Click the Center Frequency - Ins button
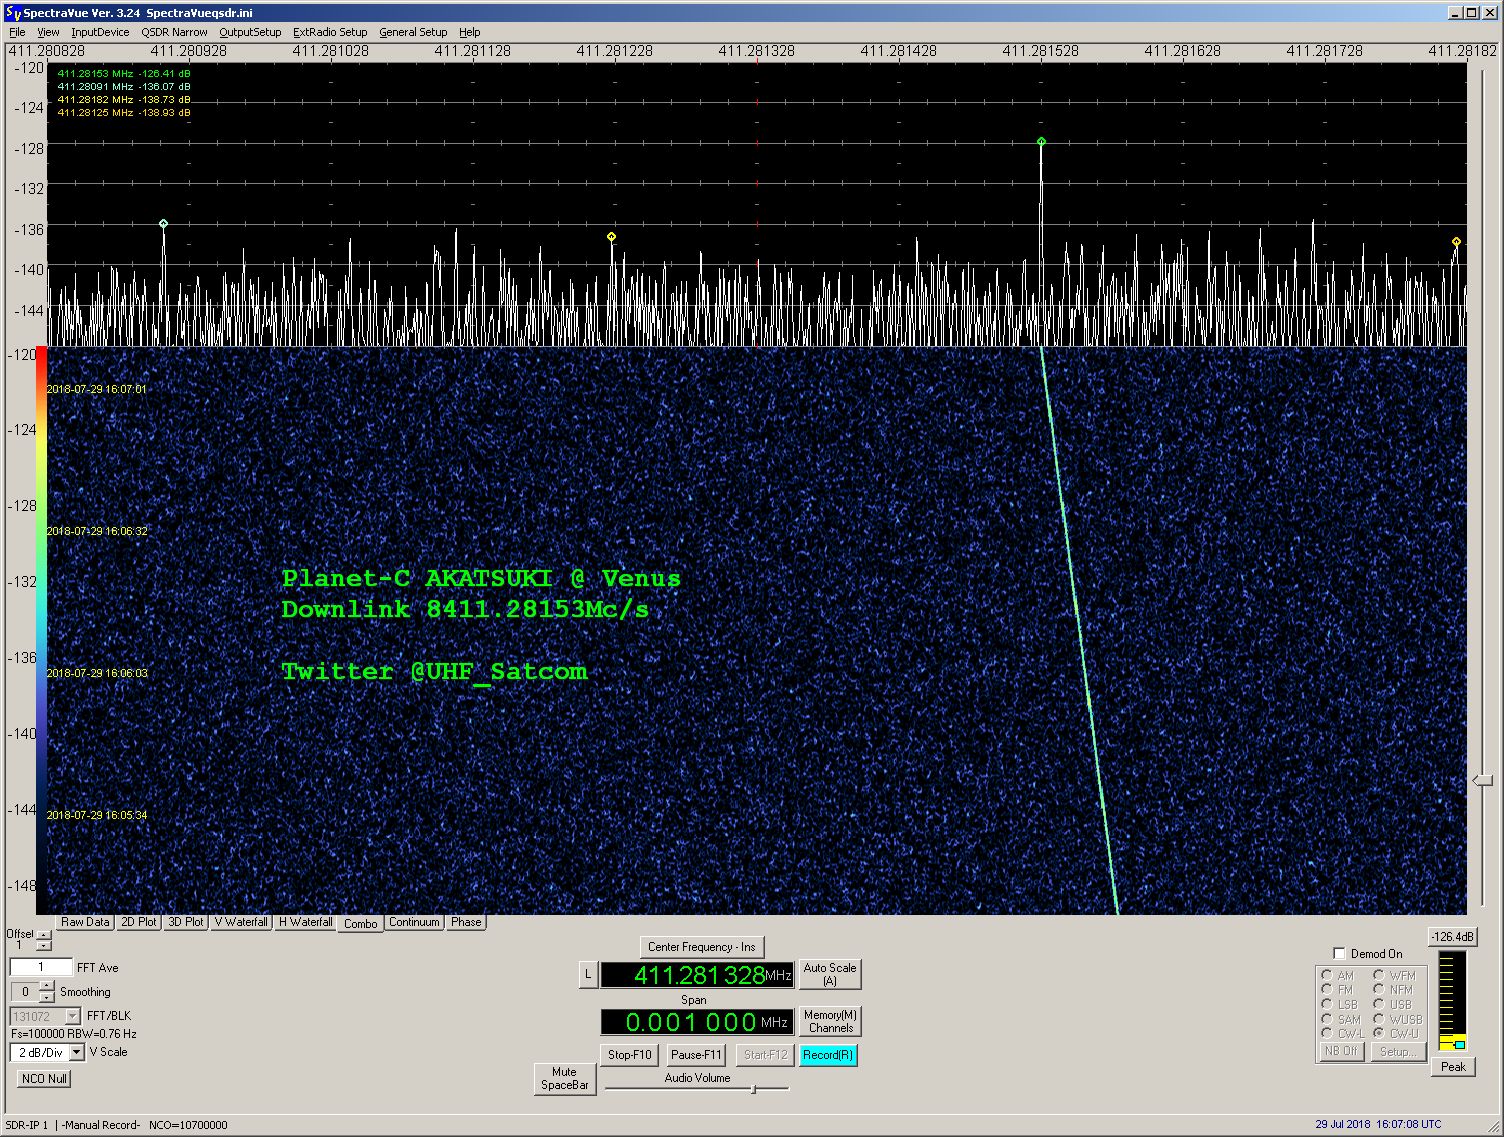Viewport: 1504px width, 1137px height. [x=702, y=947]
